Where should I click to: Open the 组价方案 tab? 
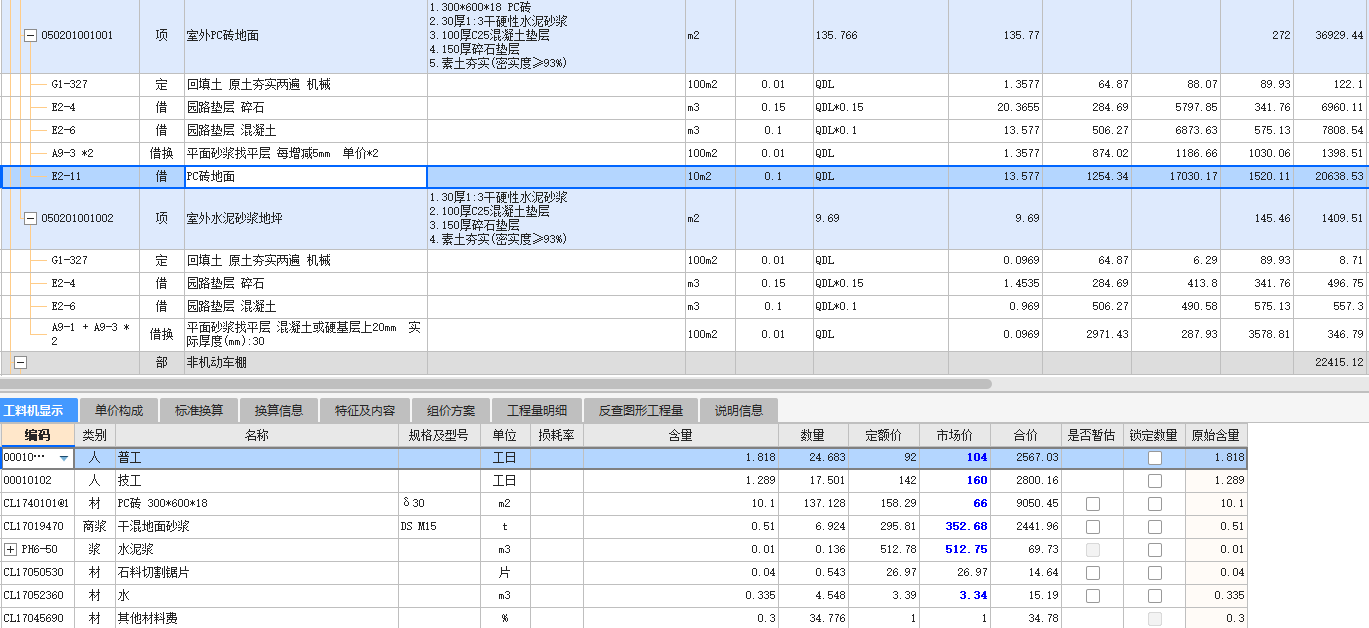click(x=451, y=410)
